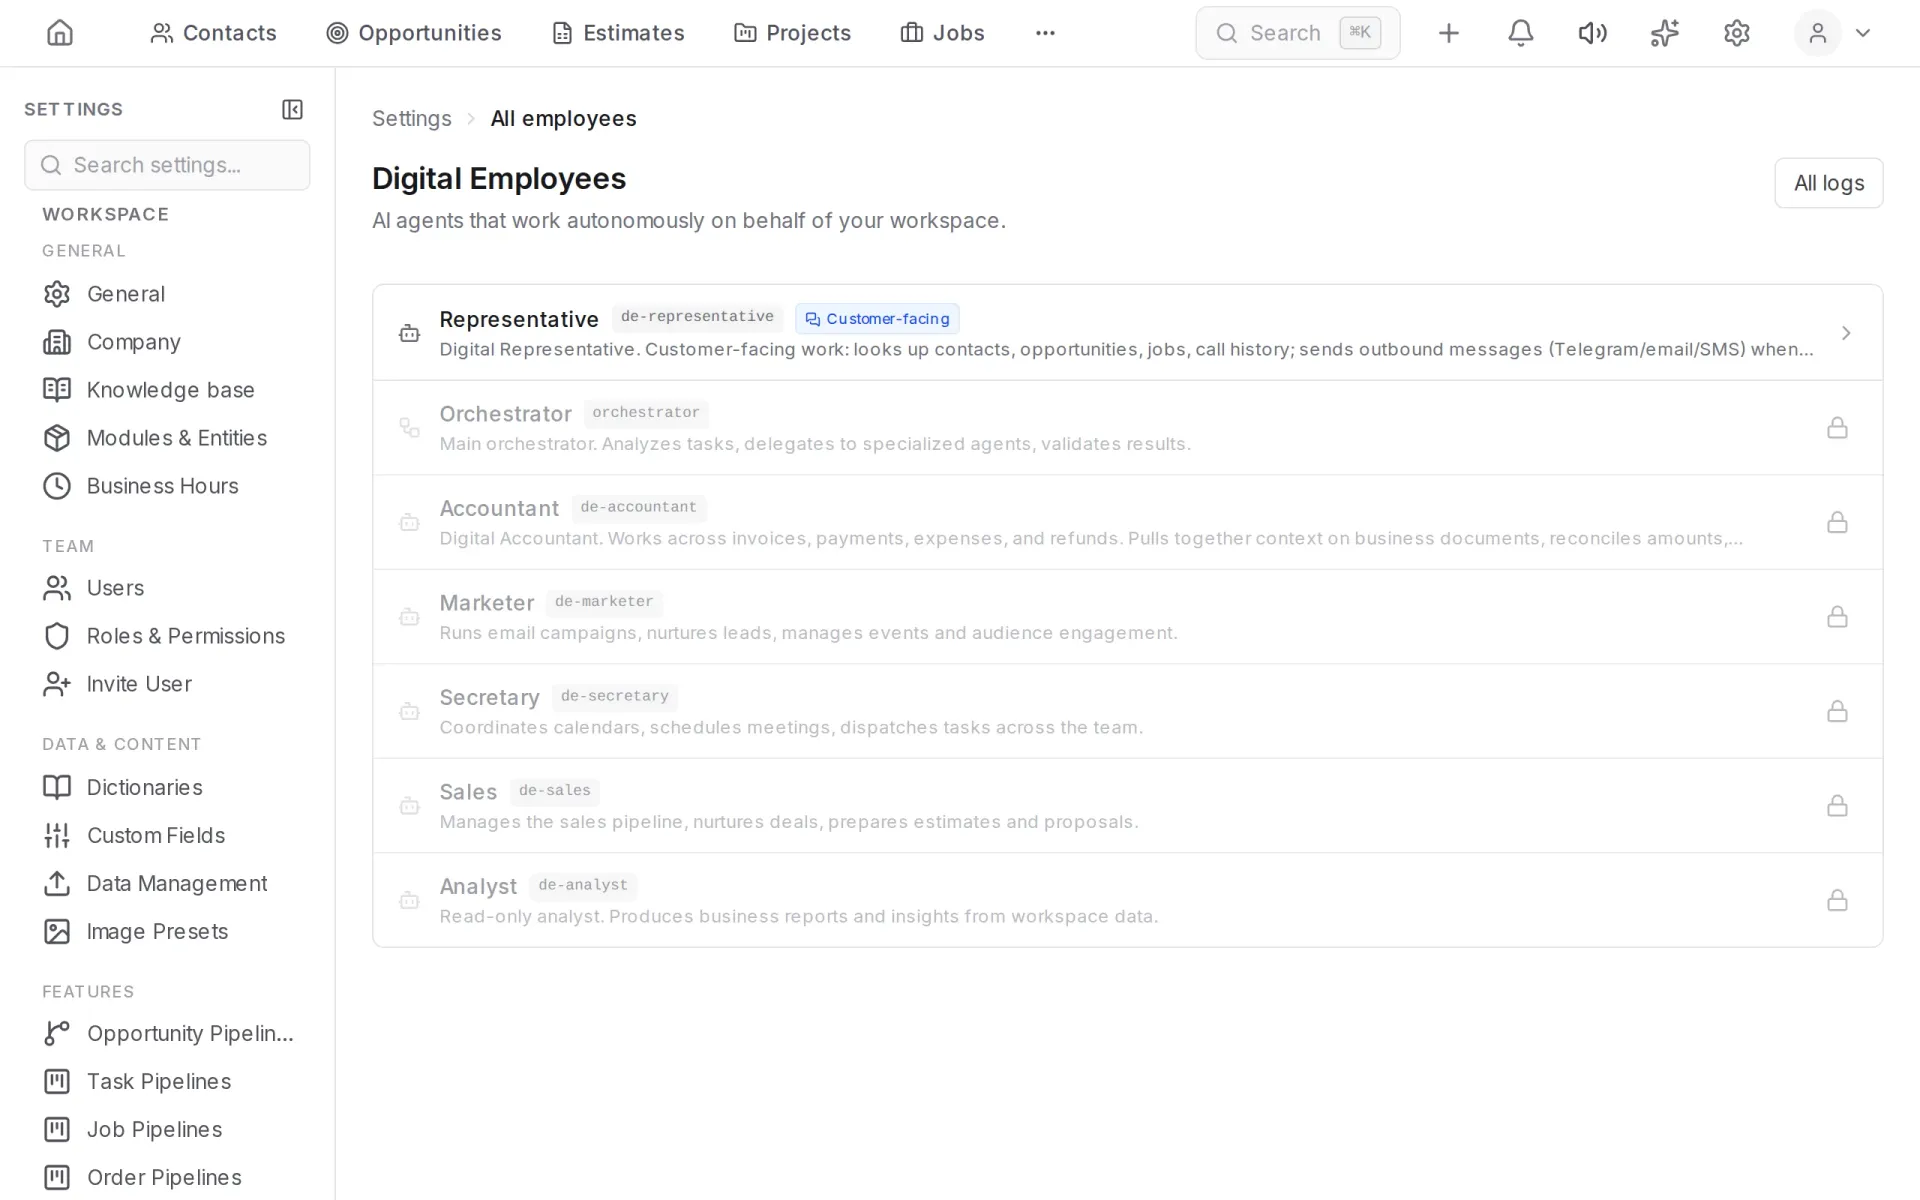The height and width of the screenshot is (1200, 1920).
Task: Click the Customer-facing badge
Action: coord(877,319)
